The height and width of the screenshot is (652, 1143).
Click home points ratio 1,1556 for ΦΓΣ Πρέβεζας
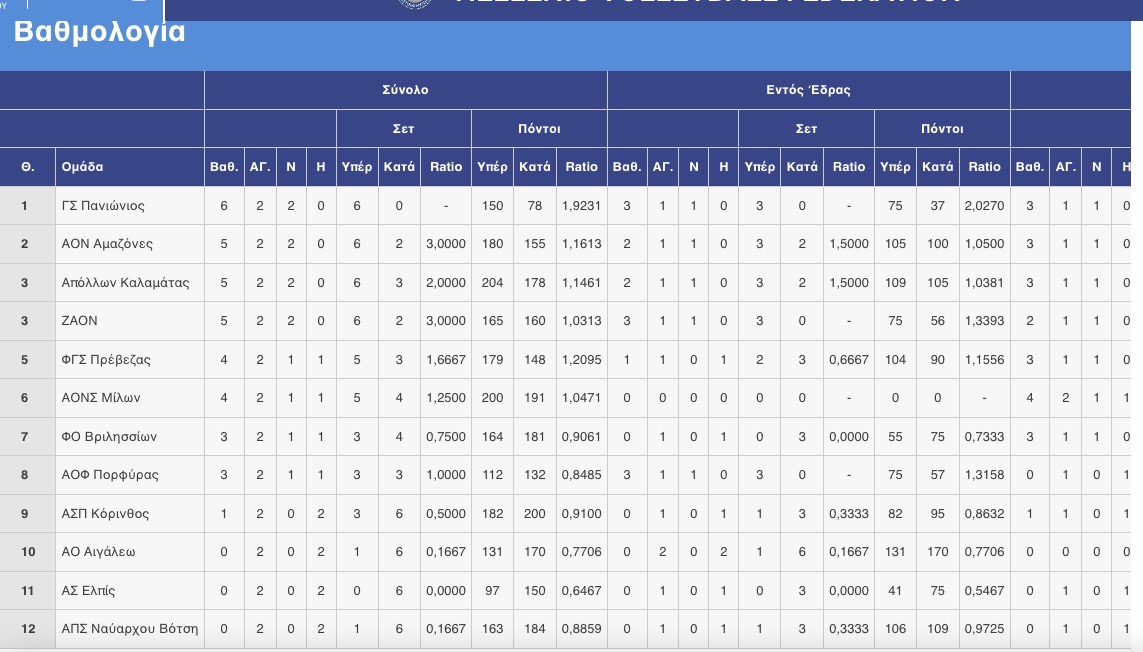984,359
